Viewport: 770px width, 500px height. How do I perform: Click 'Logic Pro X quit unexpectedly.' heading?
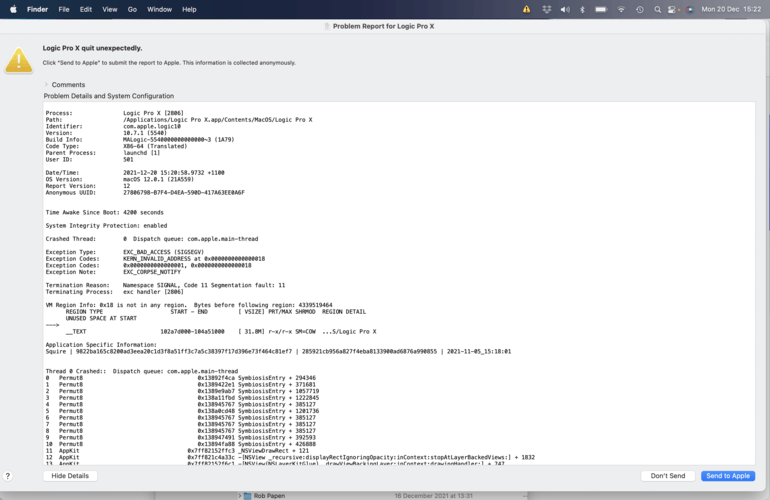(x=92, y=48)
